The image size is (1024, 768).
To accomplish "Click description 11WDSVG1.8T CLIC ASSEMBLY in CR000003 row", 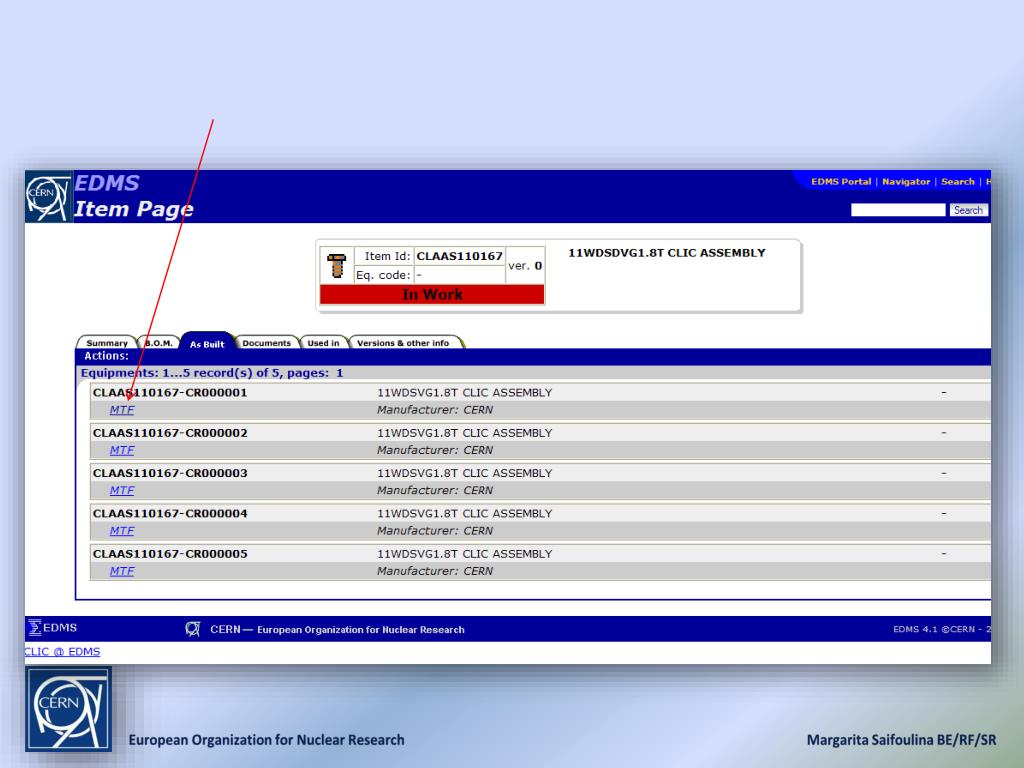I will pyautogui.click(x=464, y=473).
